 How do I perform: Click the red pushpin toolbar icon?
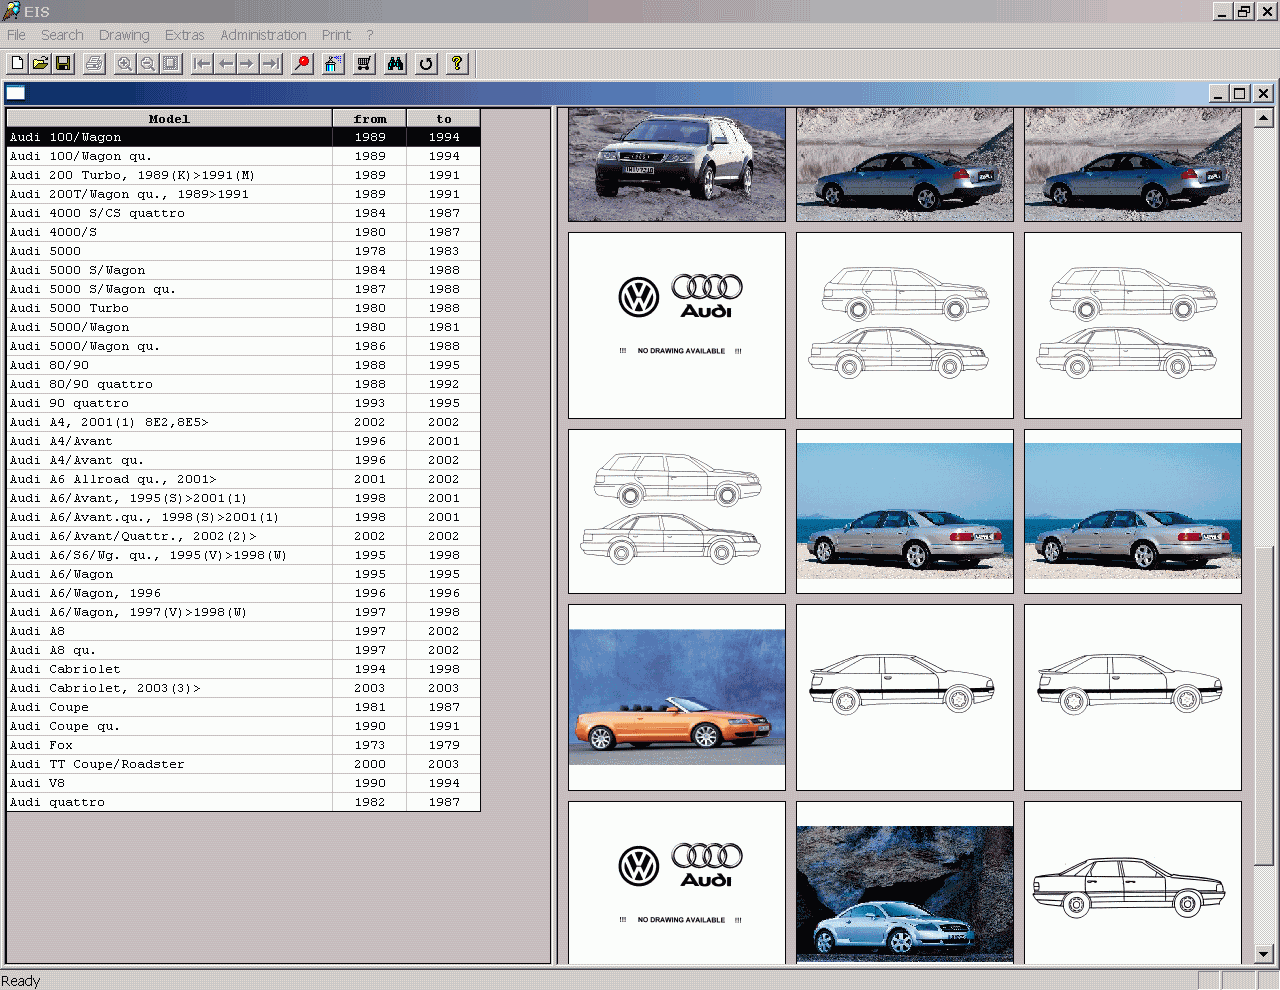[x=302, y=63]
